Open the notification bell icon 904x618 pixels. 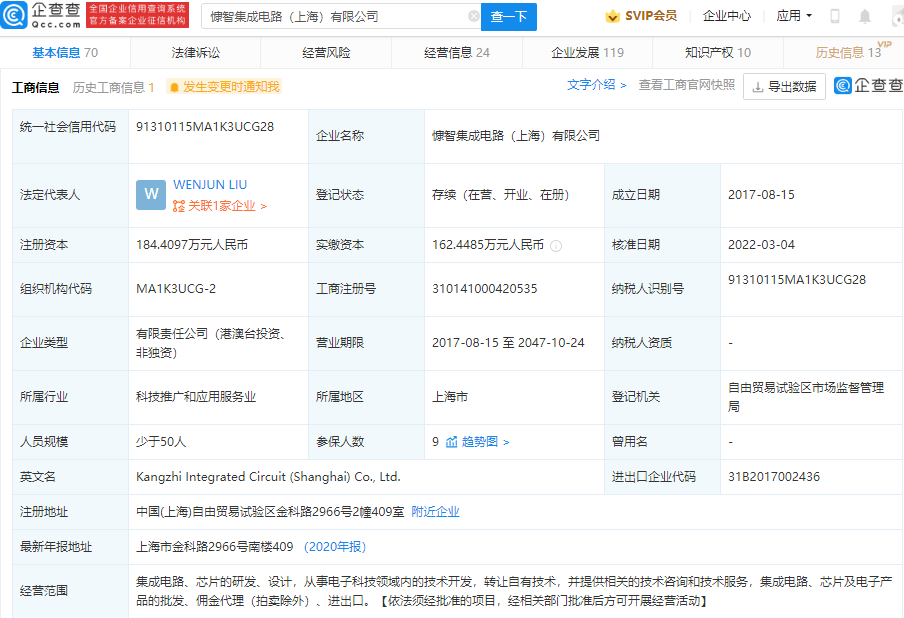click(864, 16)
